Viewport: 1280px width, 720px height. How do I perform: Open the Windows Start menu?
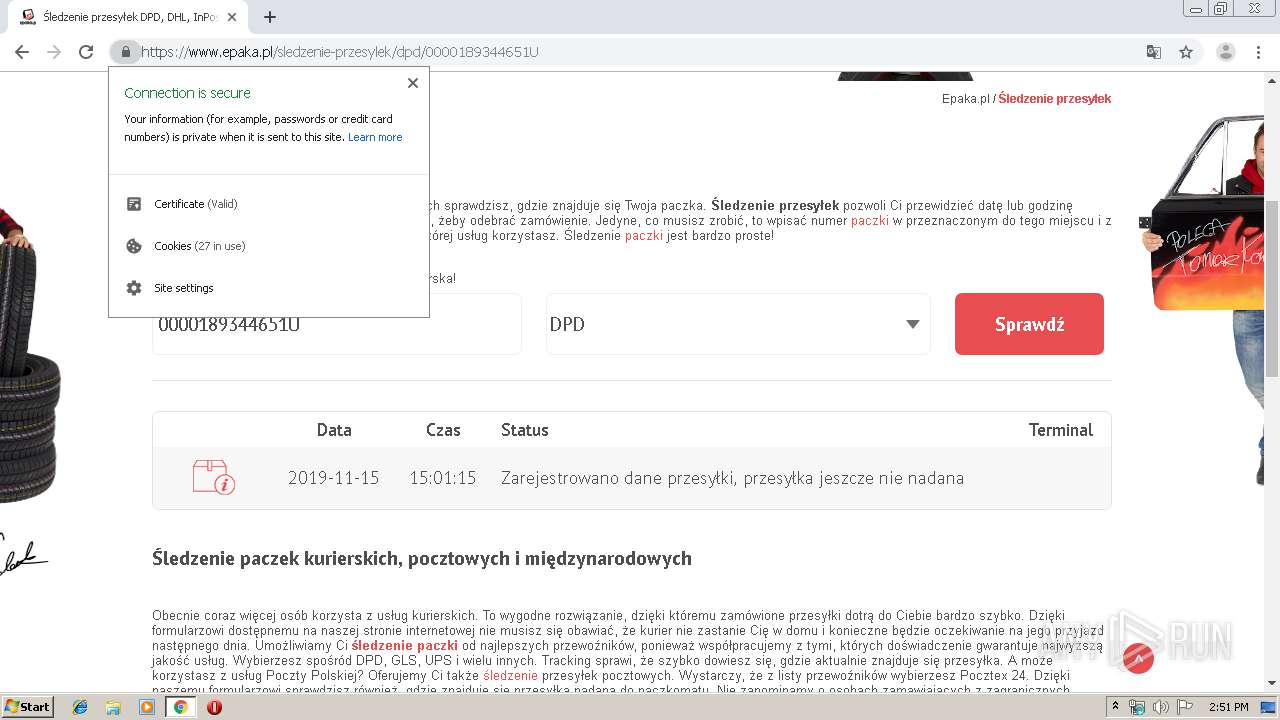[28, 707]
